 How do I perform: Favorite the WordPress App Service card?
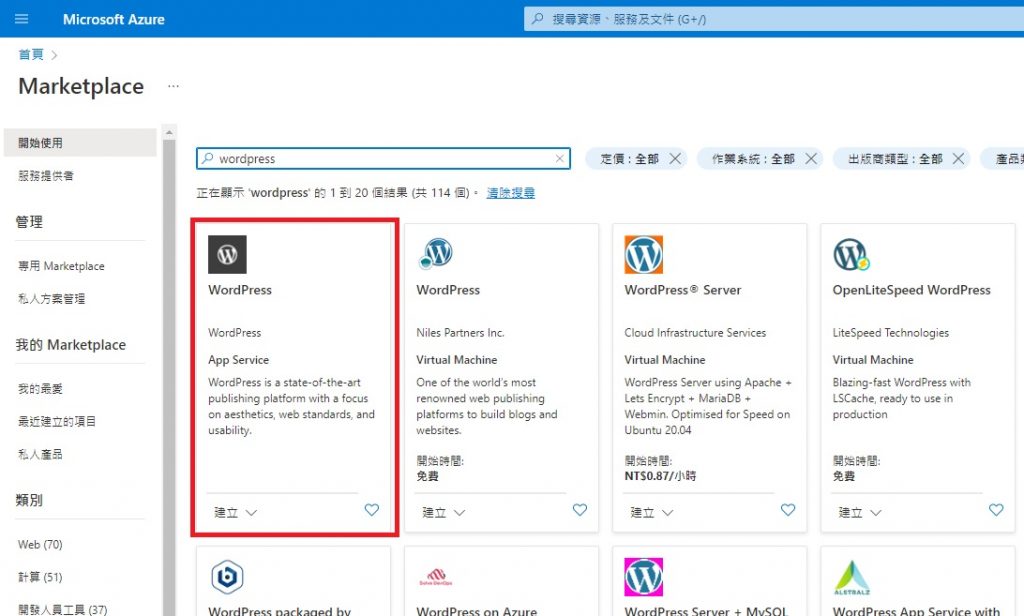(372, 510)
